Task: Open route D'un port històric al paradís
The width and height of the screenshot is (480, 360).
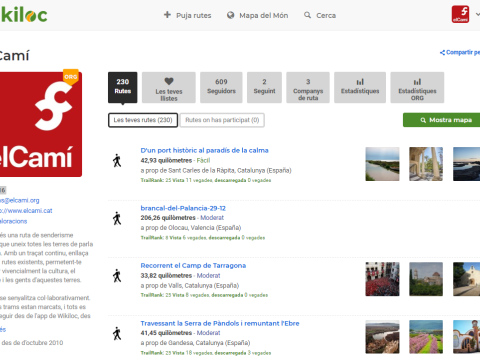Action: coord(204,150)
